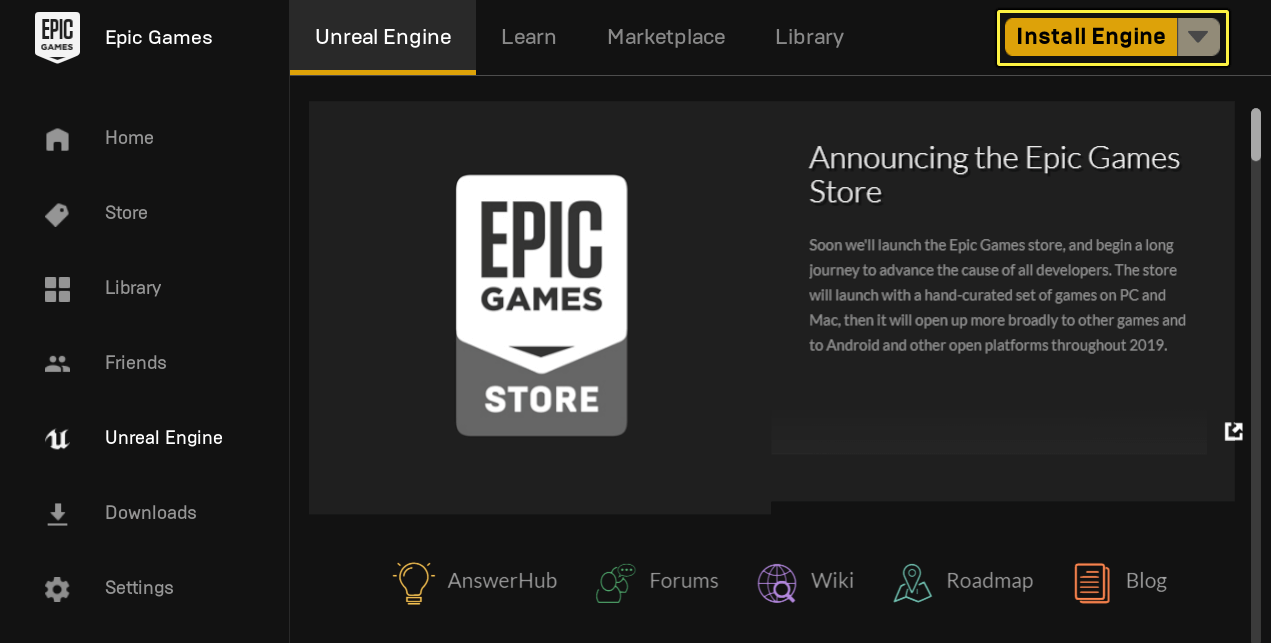Open Downloads via the download arrow icon
1271x643 pixels.
coord(57,514)
